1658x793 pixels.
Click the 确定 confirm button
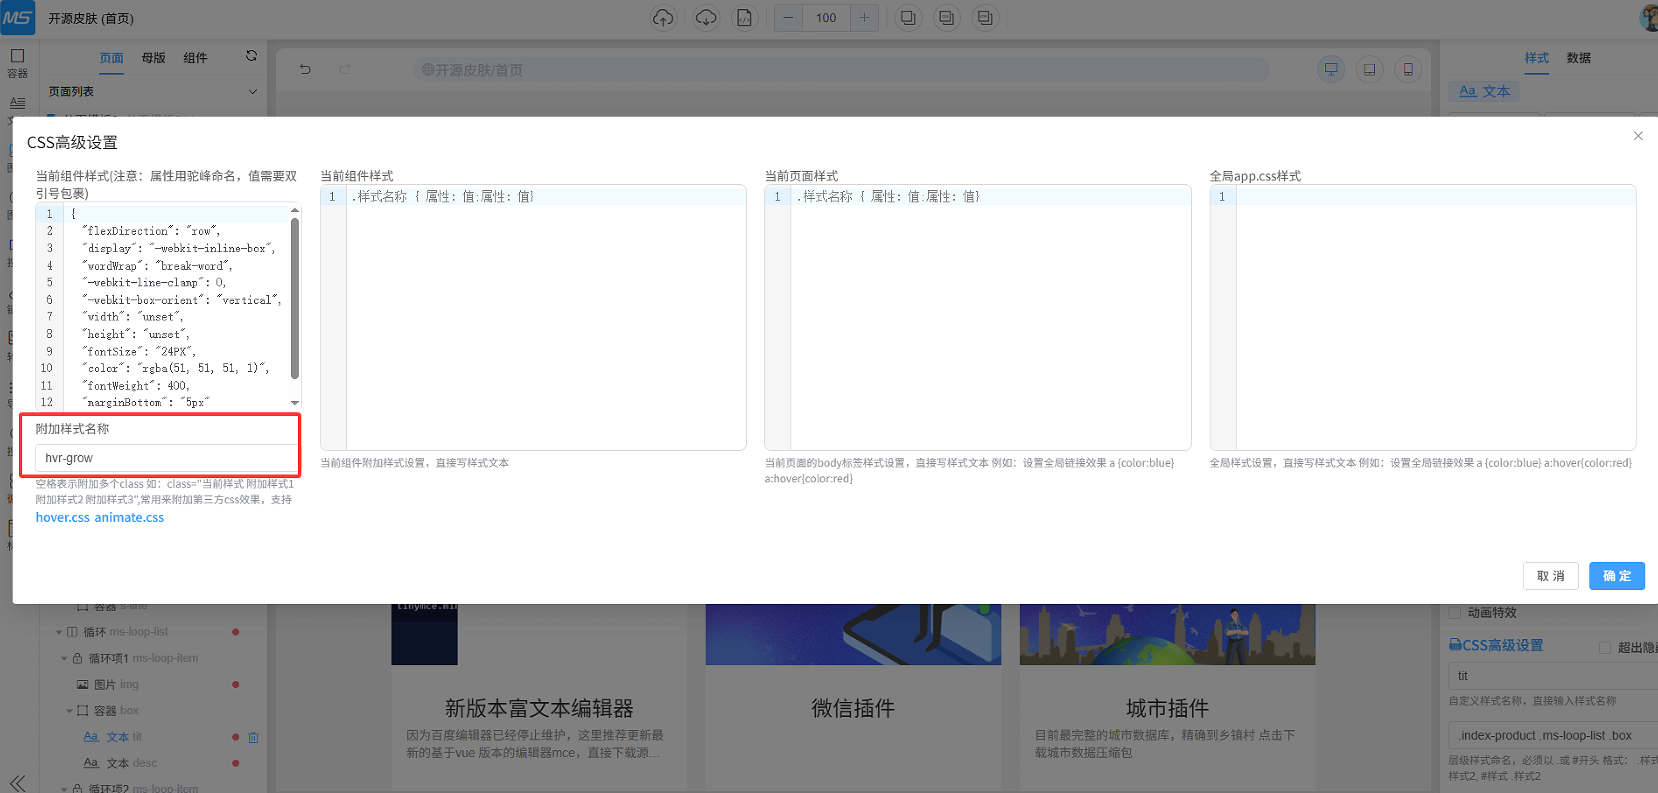[x=1616, y=576]
